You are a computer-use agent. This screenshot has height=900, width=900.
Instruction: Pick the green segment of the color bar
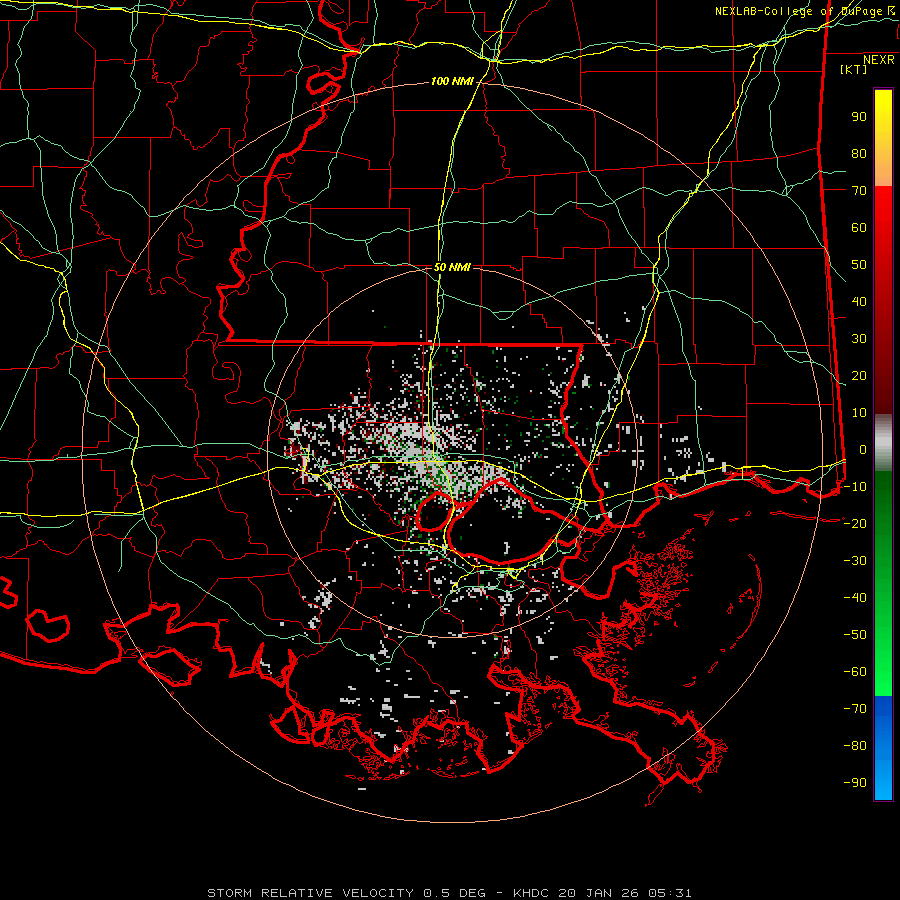tap(883, 584)
